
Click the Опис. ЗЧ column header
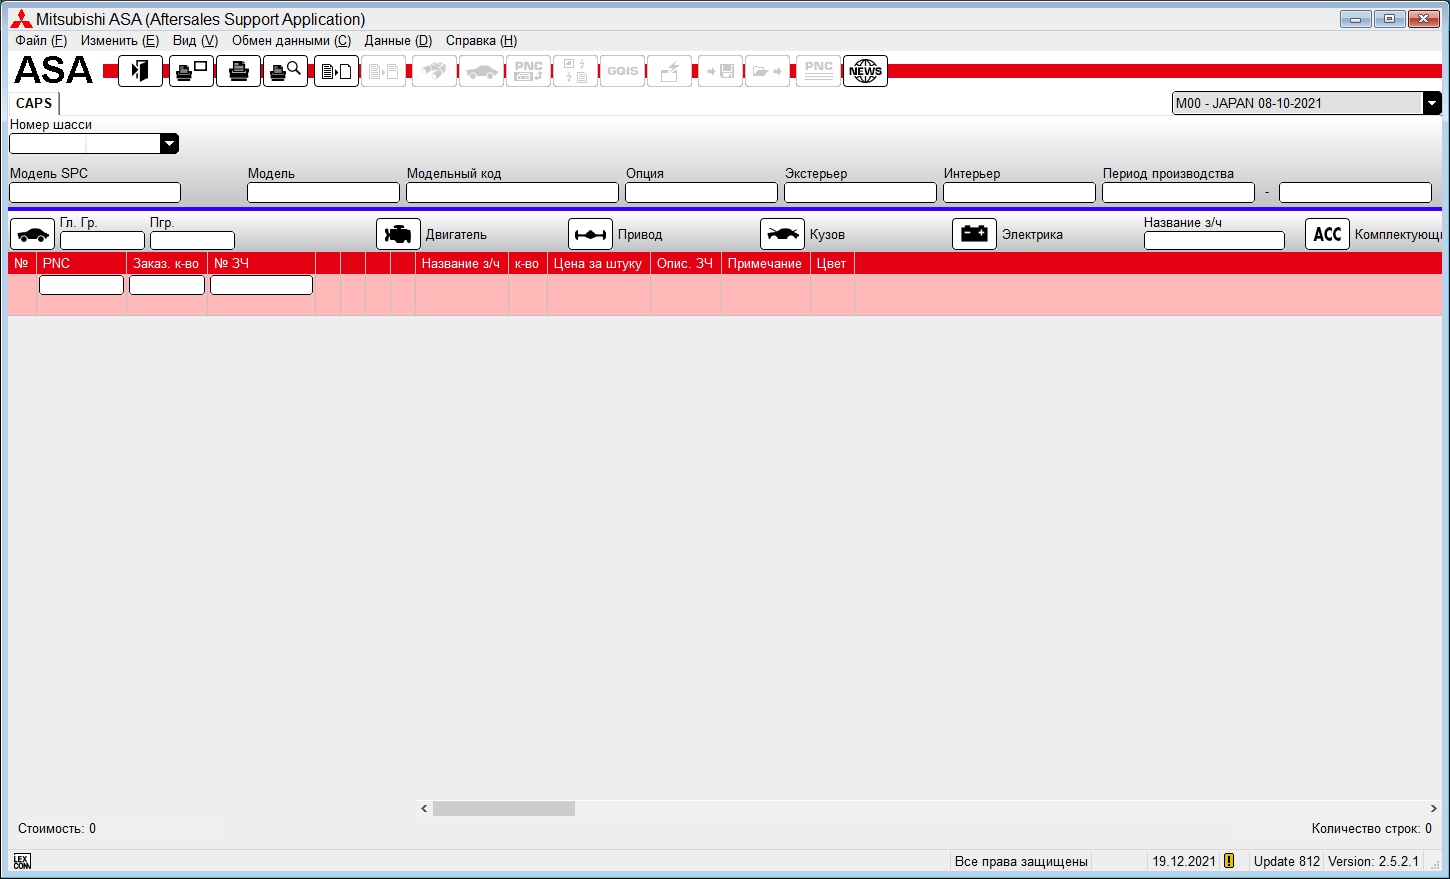(x=685, y=264)
